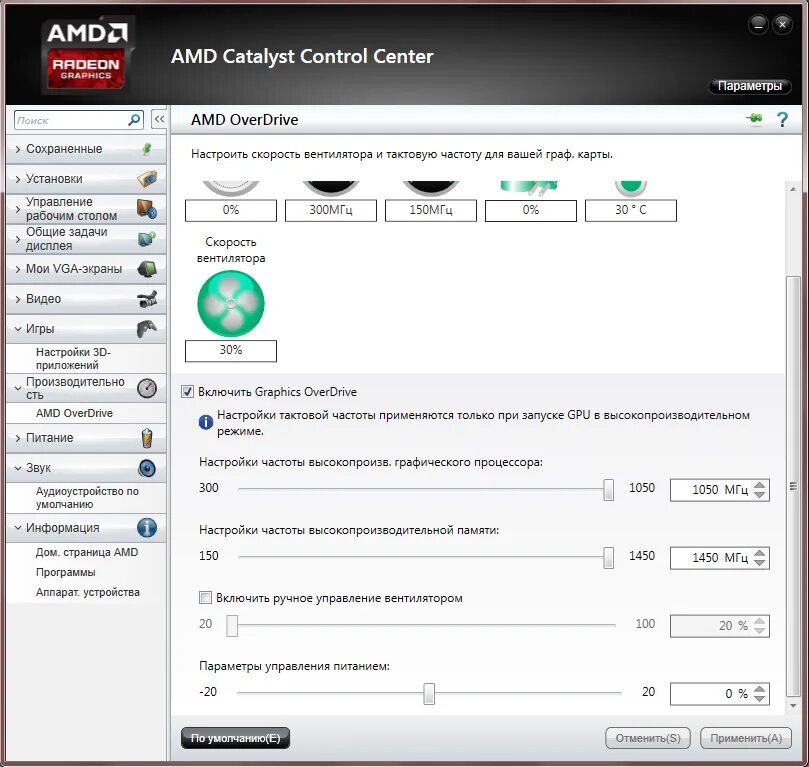Increase power control 0 % with up arrow
This screenshot has width=809, height=767.
coord(759,689)
